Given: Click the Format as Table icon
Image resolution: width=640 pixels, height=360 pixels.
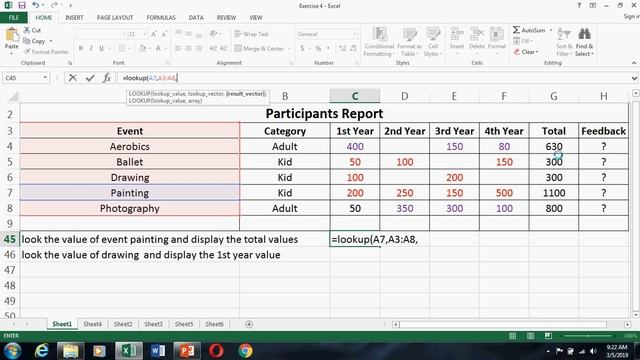Looking at the screenshot, I should tap(409, 34).
